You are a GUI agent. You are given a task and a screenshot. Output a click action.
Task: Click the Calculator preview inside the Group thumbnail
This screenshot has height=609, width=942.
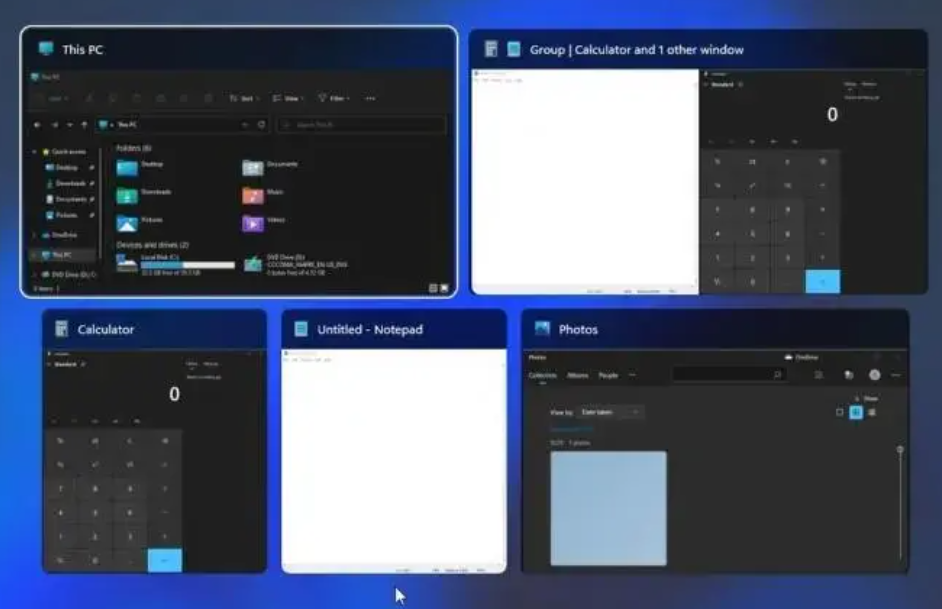813,181
